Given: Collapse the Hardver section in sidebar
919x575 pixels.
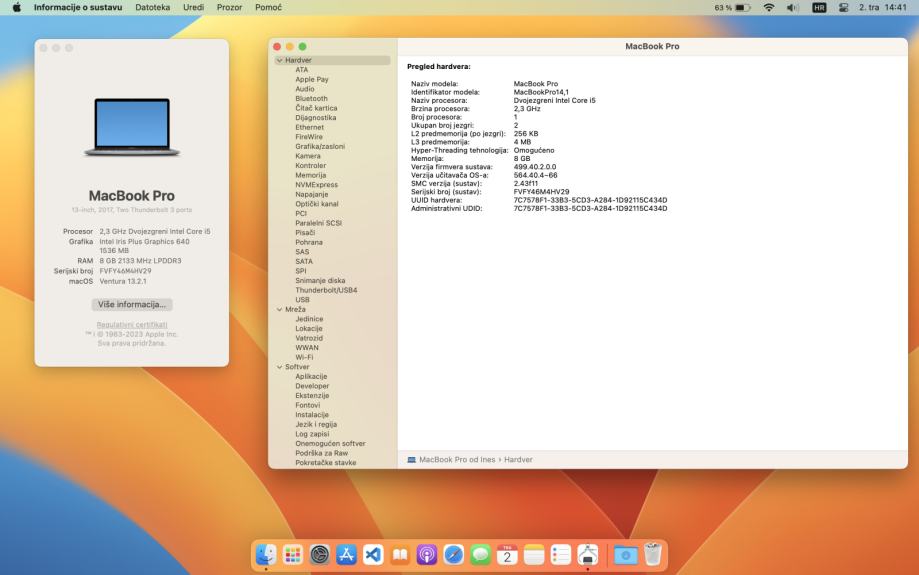Looking at the screenshot, I should point(279,60).
